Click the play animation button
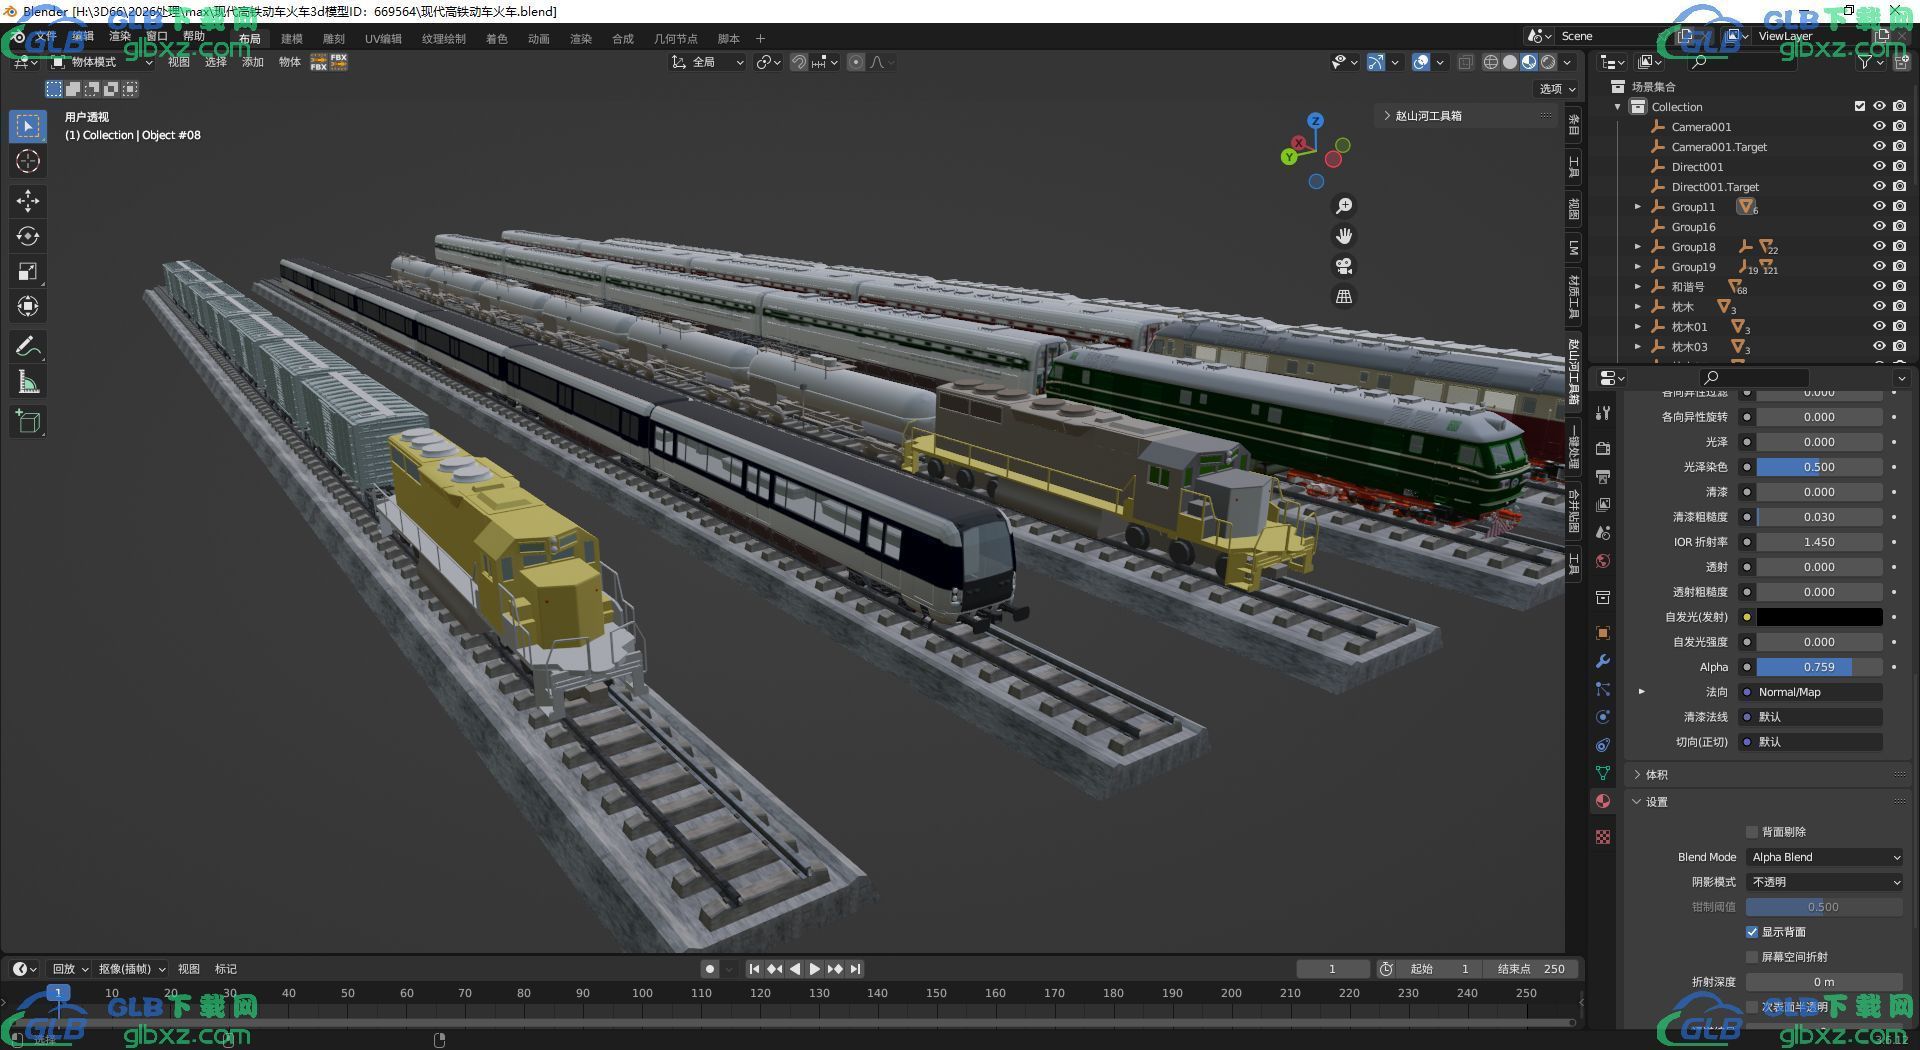Image resolution: width=1920 pixels, height=1050 pixels. point(815,969)
